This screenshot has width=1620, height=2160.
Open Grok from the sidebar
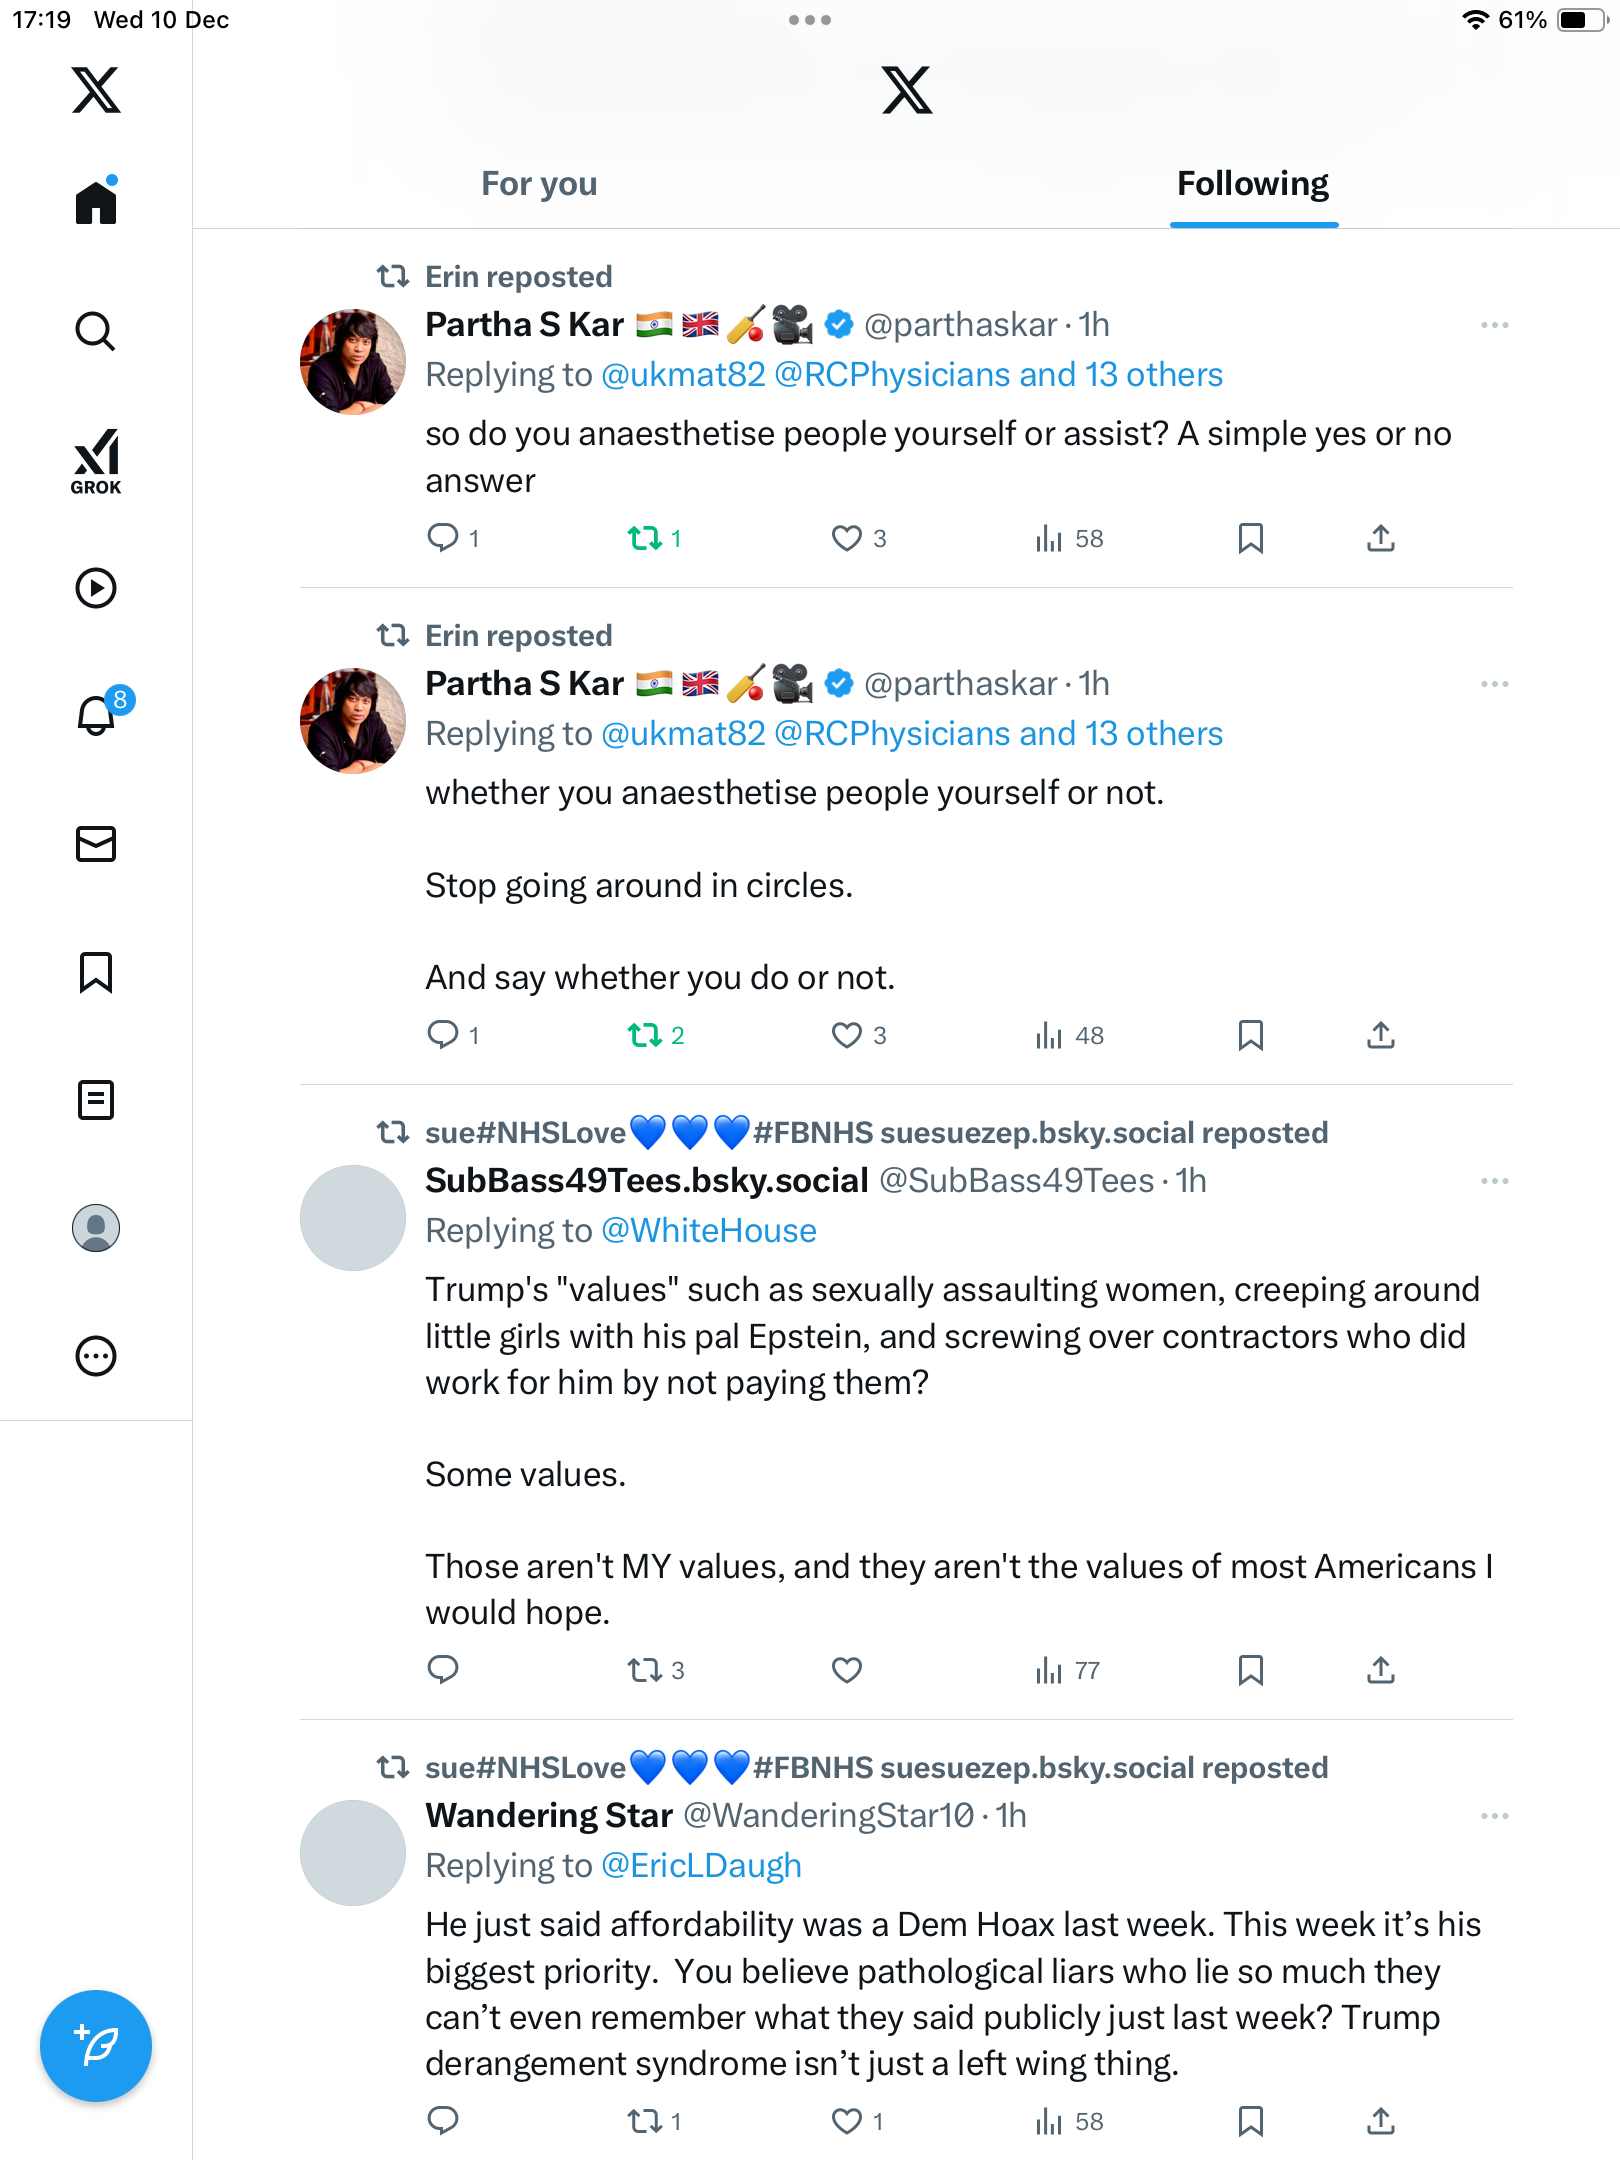coord(96,461)
